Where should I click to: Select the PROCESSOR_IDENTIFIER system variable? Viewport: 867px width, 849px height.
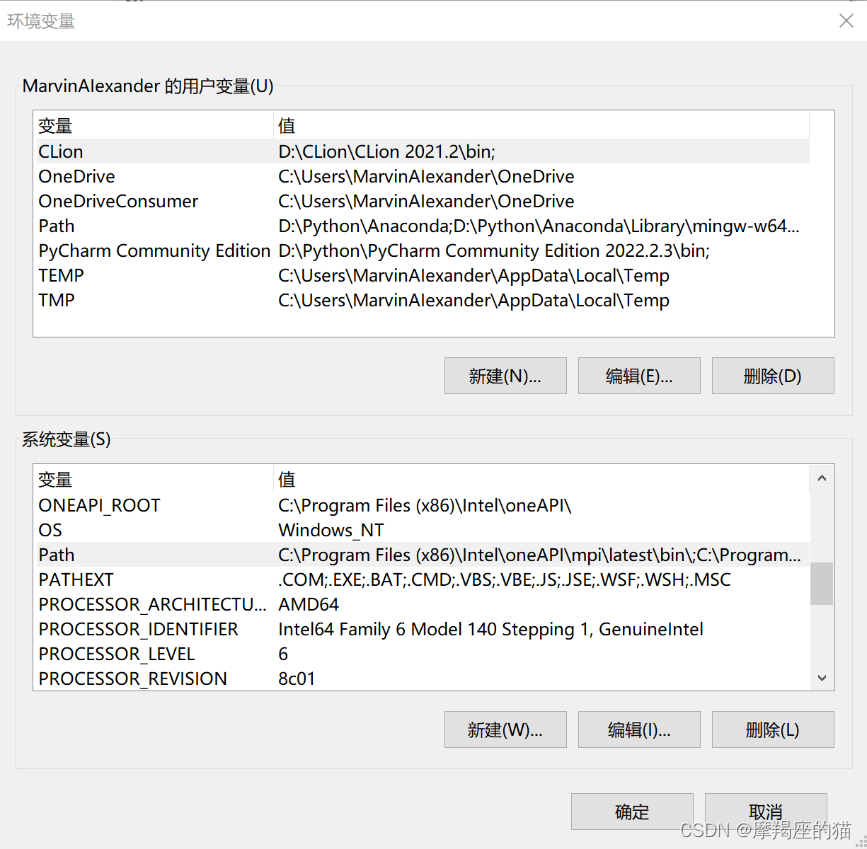150,629
